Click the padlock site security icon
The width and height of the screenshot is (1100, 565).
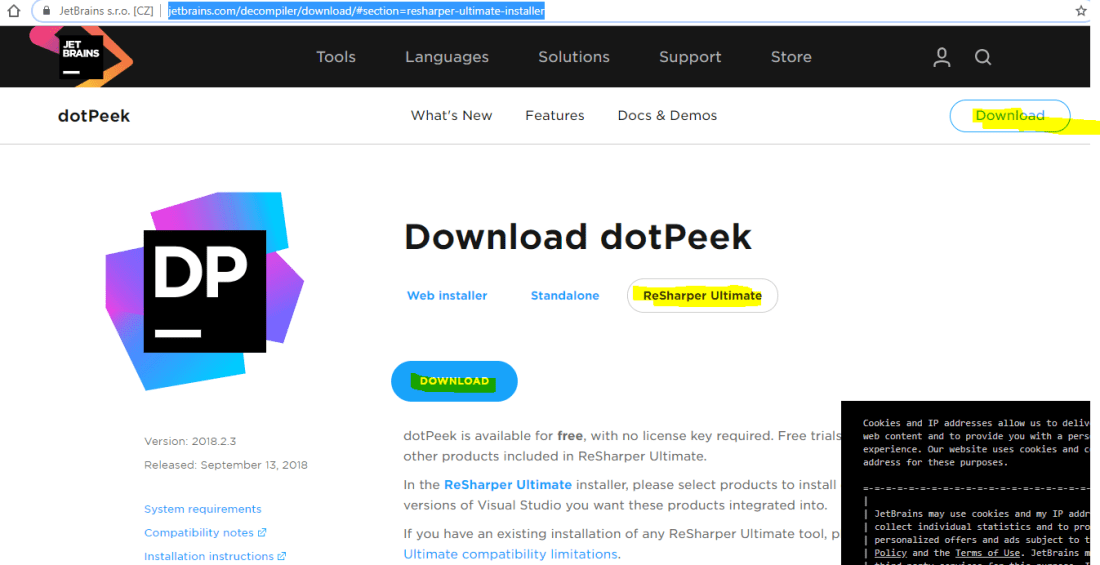(43, 11)
